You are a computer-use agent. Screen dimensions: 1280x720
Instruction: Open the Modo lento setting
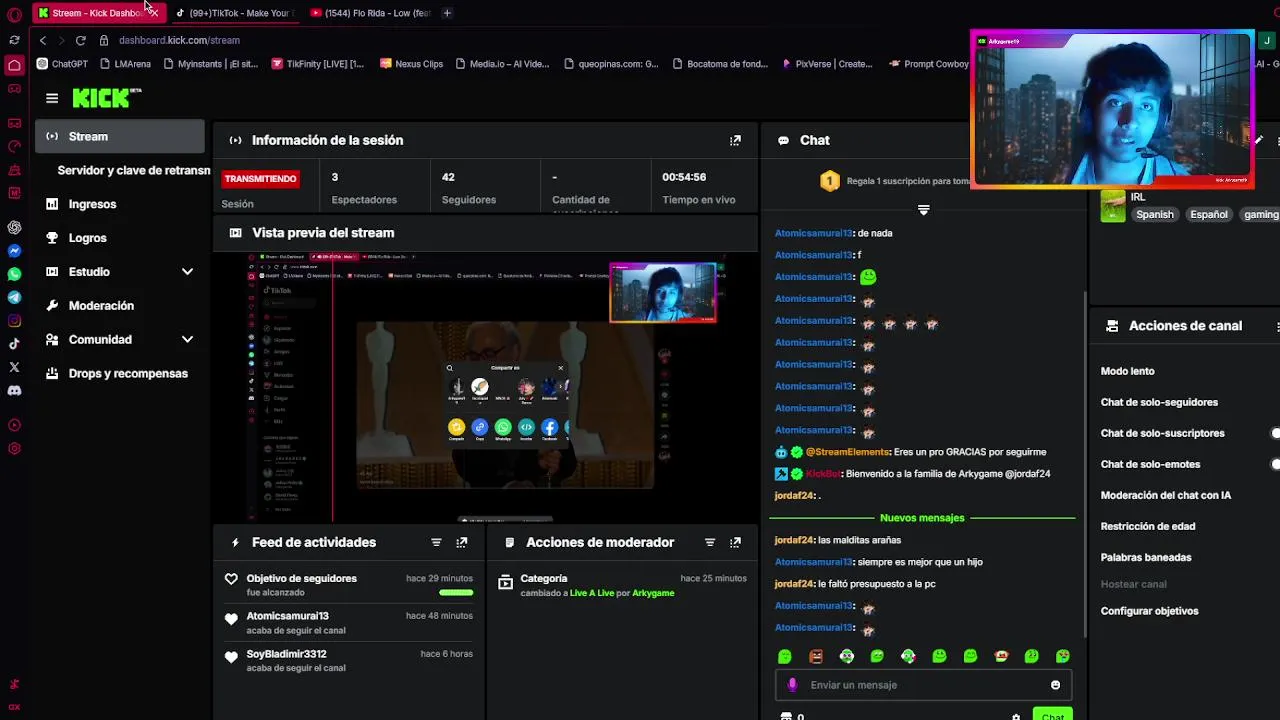click(x=1127, y=372)
